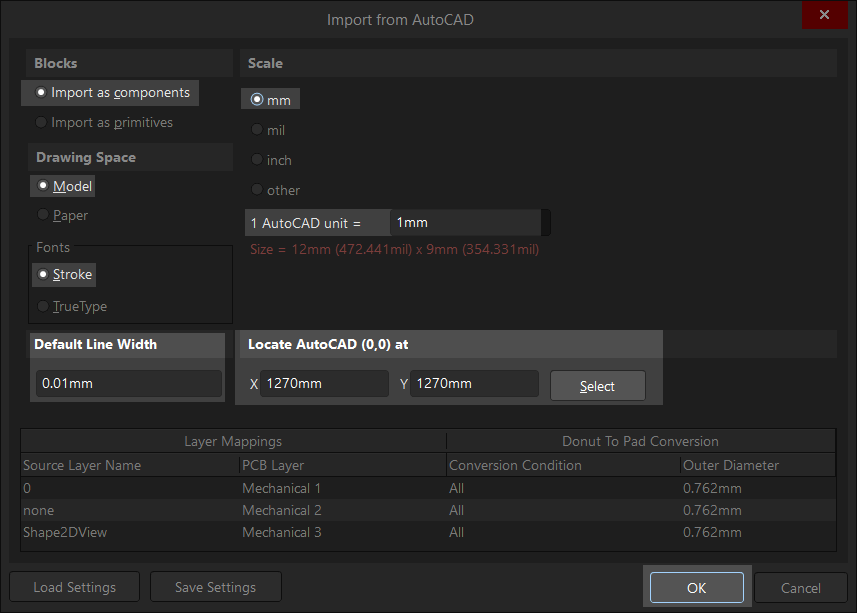Click the X location input field

click(324, 384)
